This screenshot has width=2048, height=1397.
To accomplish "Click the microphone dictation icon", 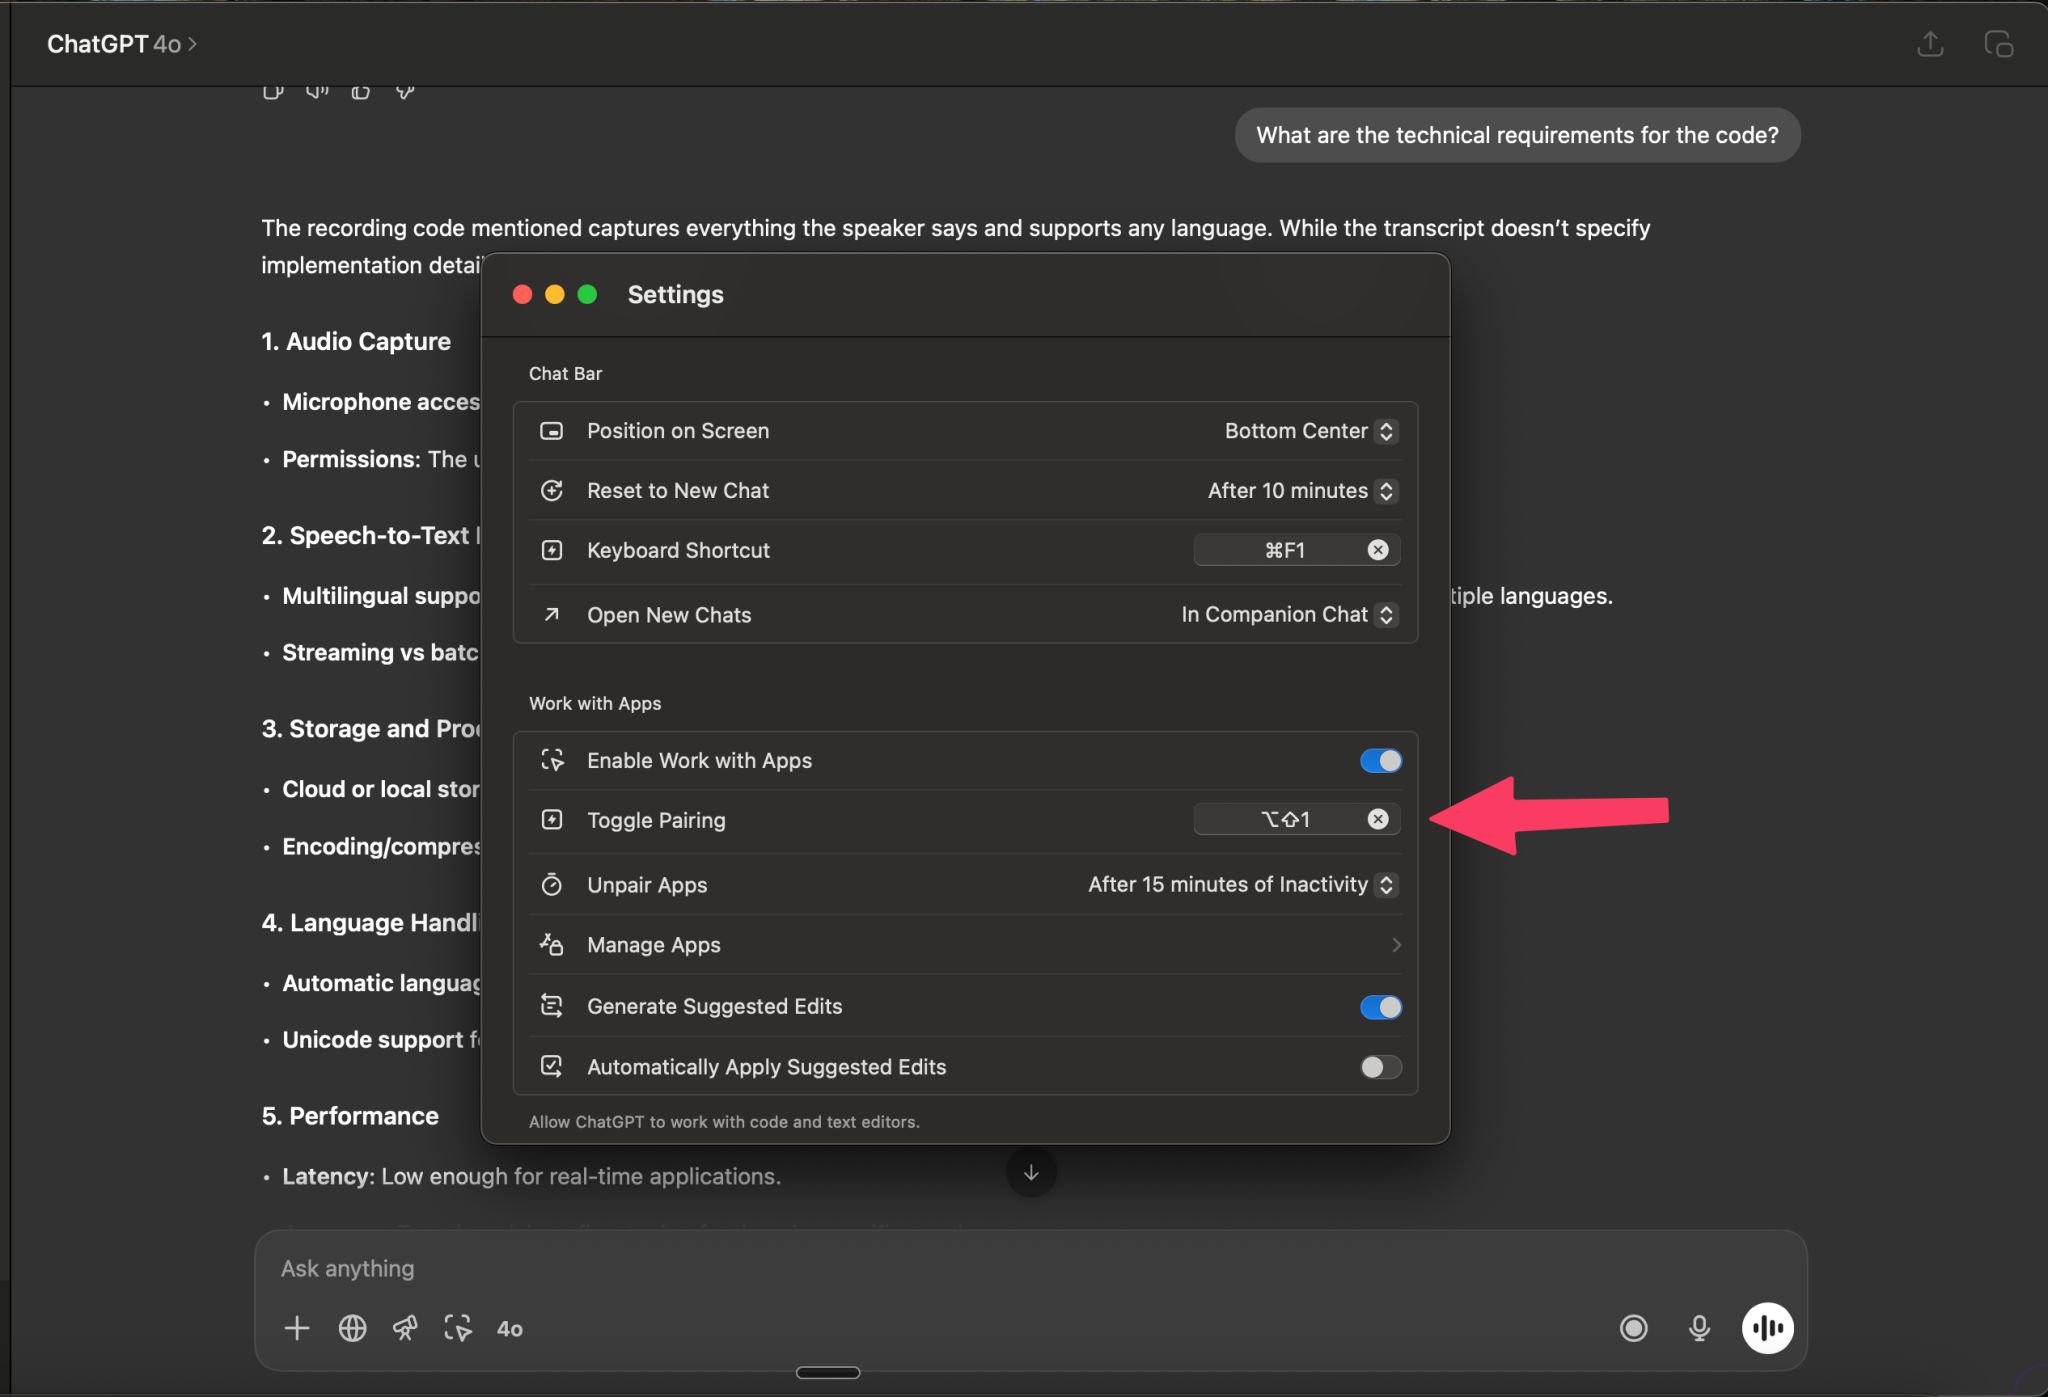I will tap(1699, 1328).
